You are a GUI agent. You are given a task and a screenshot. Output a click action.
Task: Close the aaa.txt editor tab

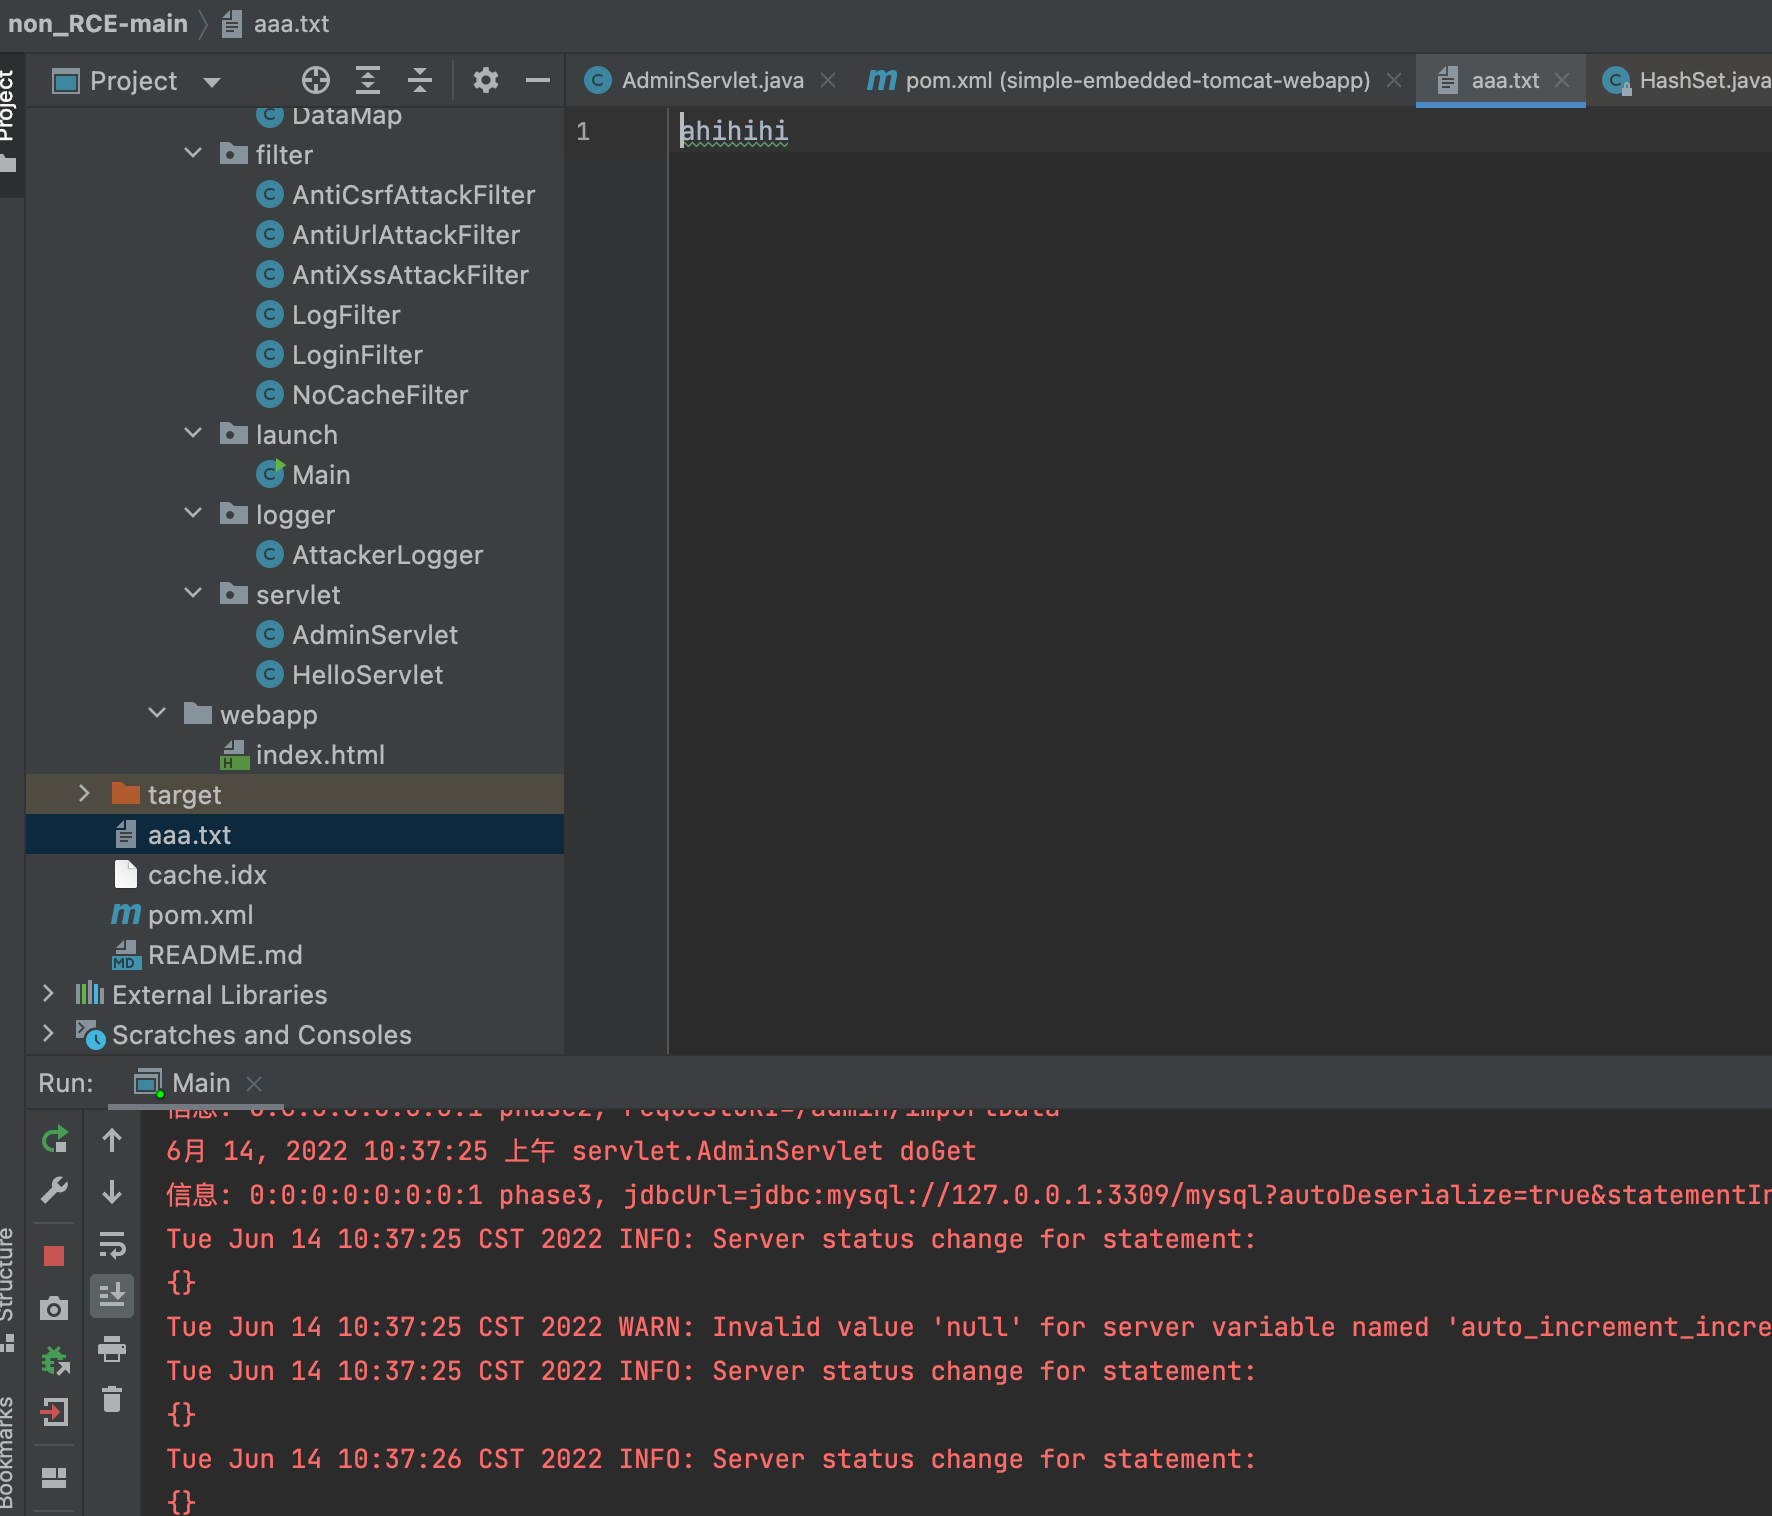pyautogui.click(x=1562, y=80)
